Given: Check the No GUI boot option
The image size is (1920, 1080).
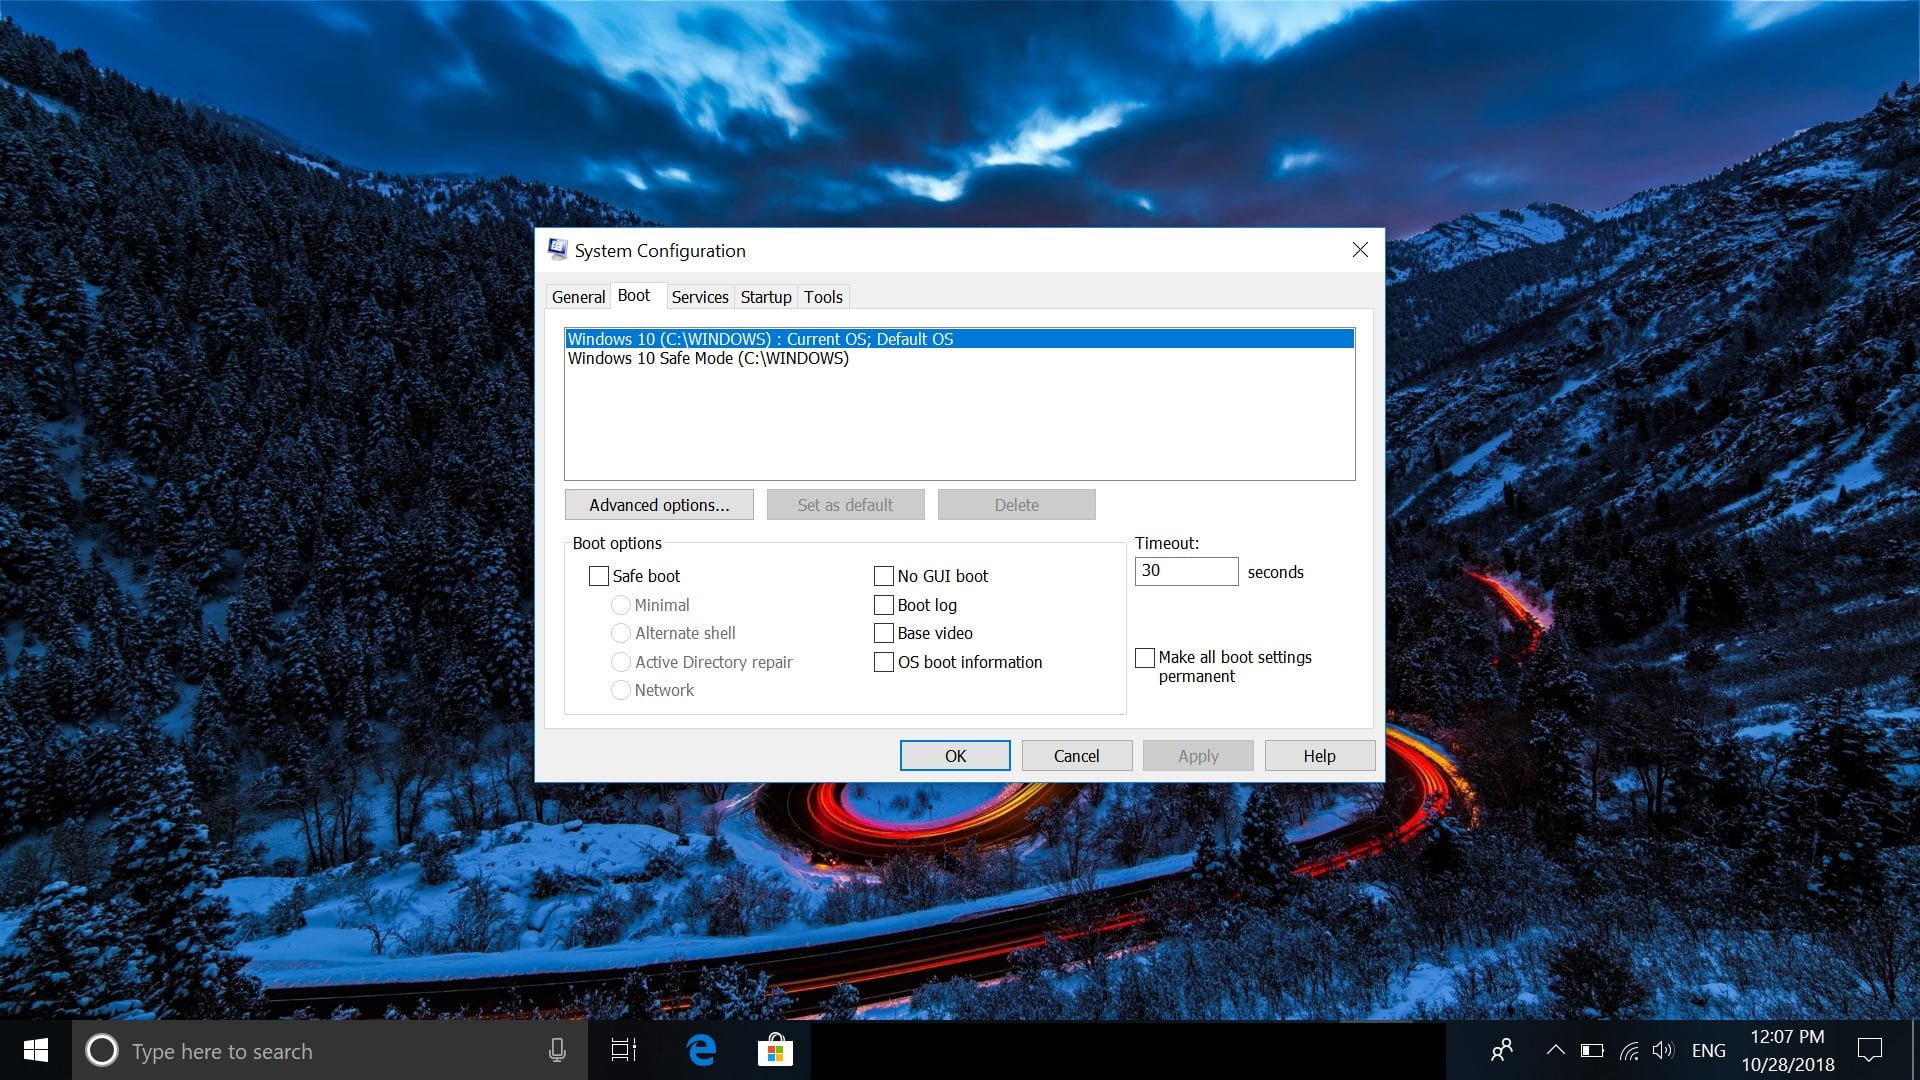Looking at the screenshot, I should tap(884, 576).
